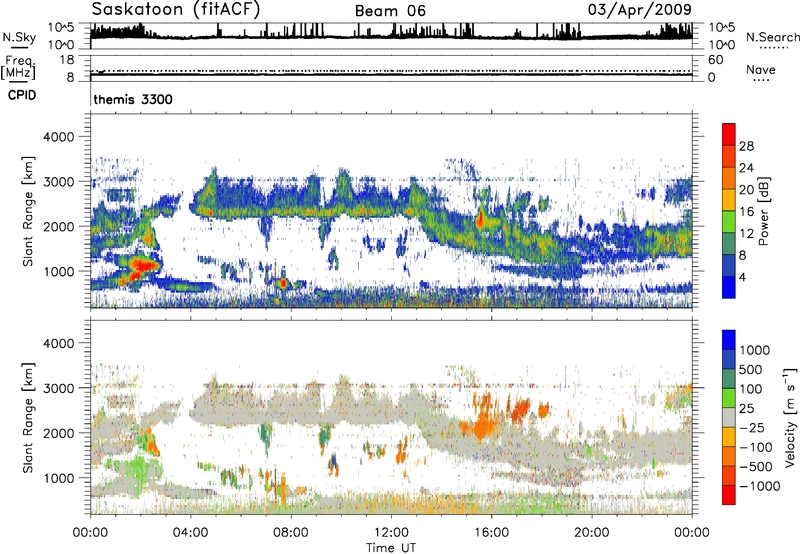Click the 'Saskatoon (fitACF)' title
This screenshot has height=554, width=800.
point(176,10)
